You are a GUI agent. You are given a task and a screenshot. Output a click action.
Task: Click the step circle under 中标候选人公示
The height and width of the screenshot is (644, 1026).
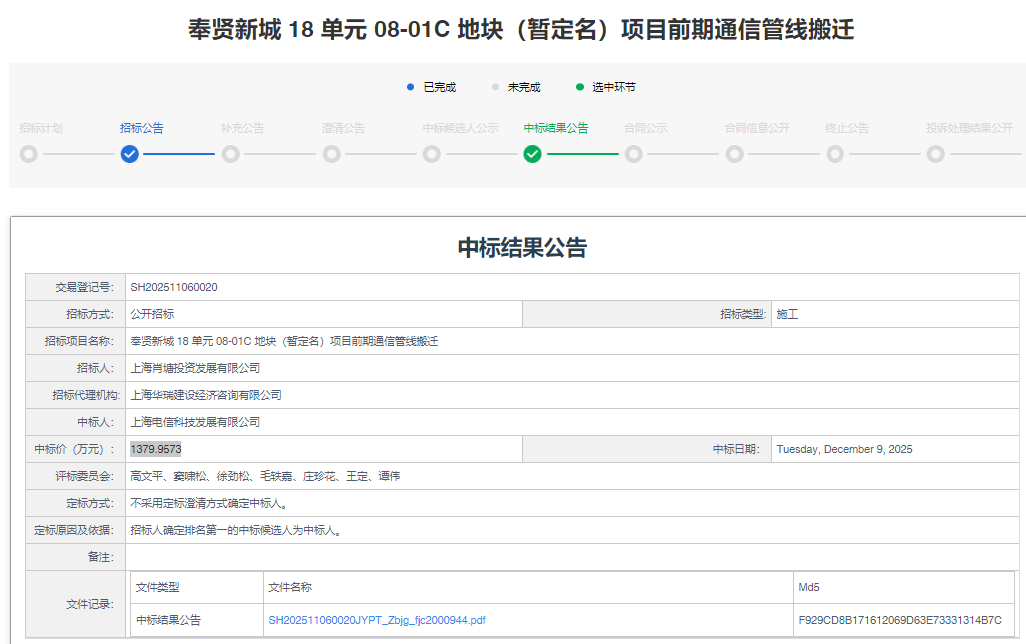tap(431, 154)
